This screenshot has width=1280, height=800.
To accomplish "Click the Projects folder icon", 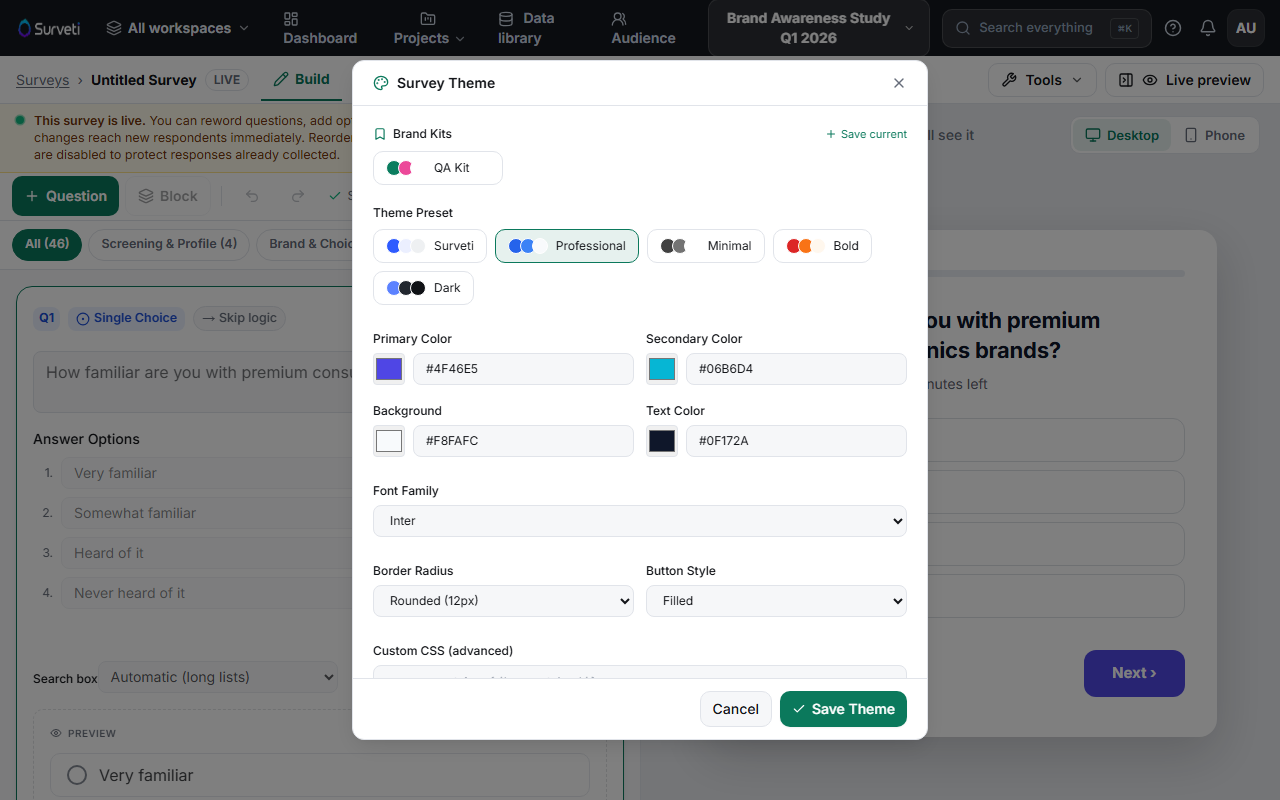I will [428, 19].
